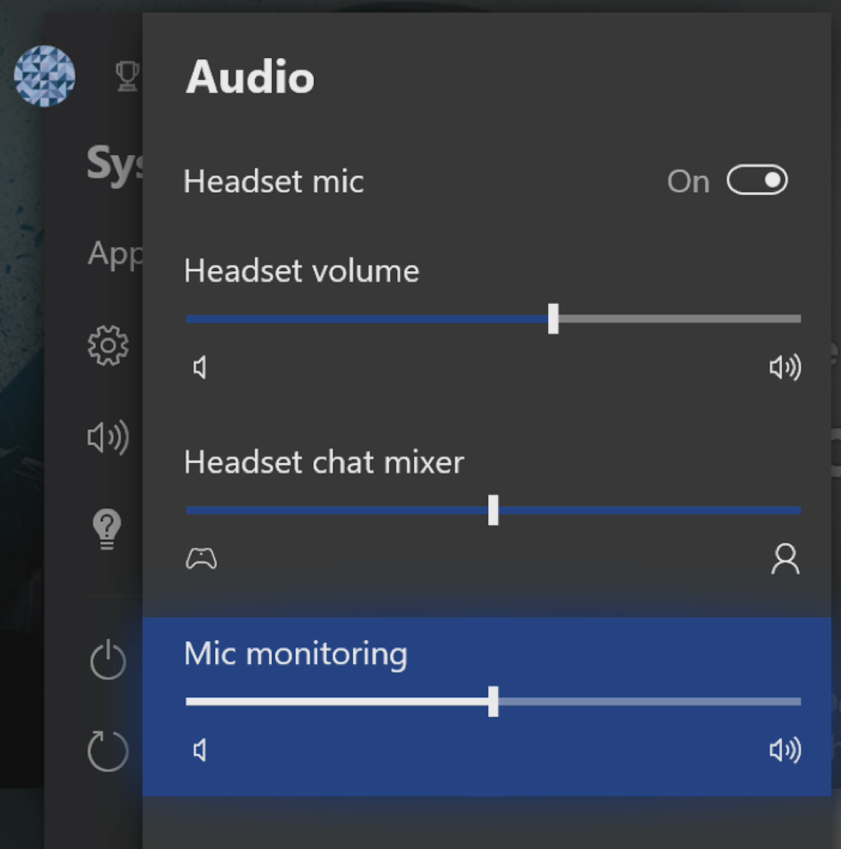
Task: Click the Power icon in sidebar
Action: [108, 661]
